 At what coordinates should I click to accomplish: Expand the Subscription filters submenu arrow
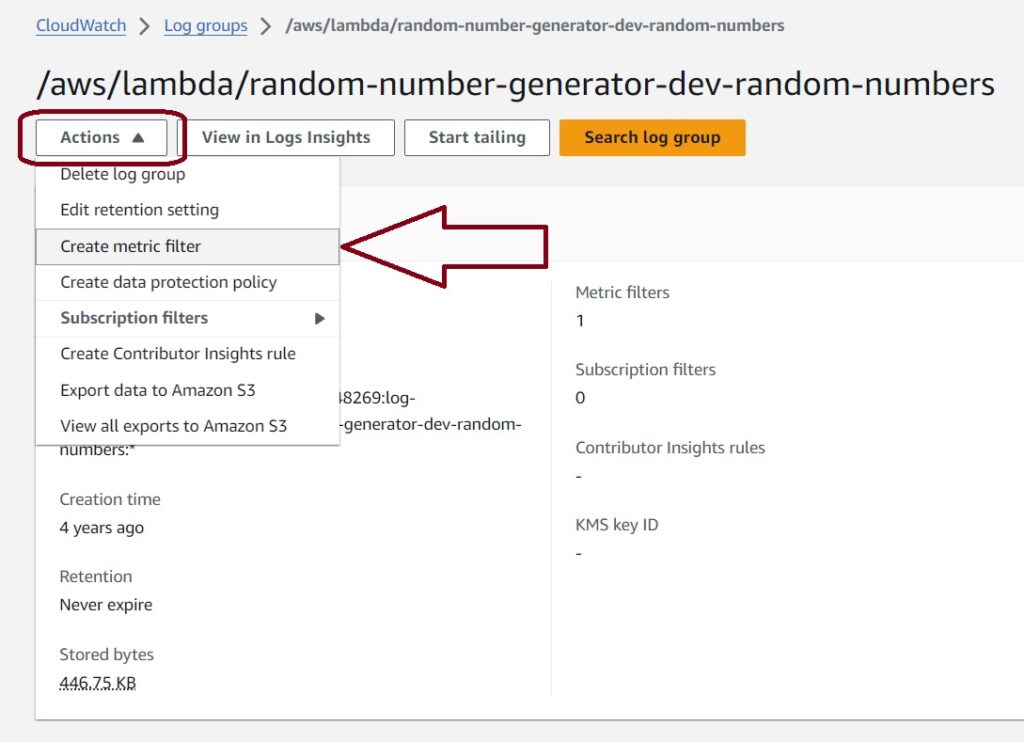pos(319,319)
